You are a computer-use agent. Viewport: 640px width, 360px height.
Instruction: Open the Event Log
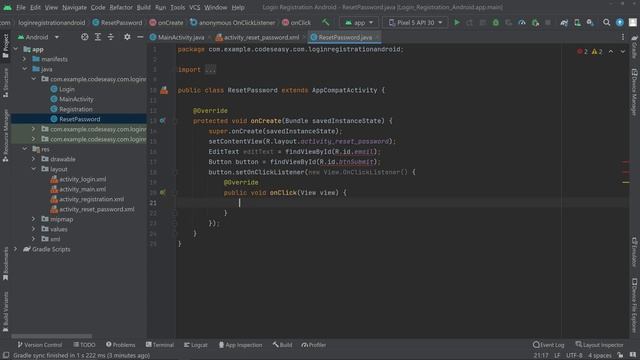pyautogui.click(x=549, y=345)
